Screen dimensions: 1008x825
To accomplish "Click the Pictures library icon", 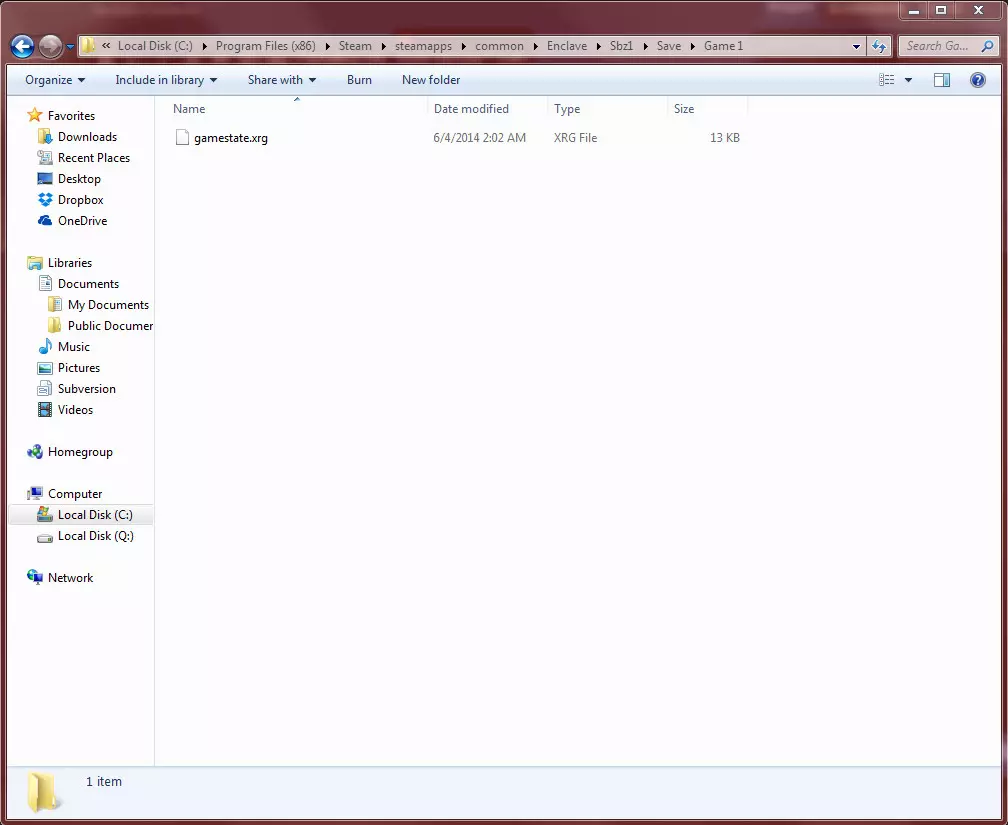I will pyautogui.click(x=45, y=368).
